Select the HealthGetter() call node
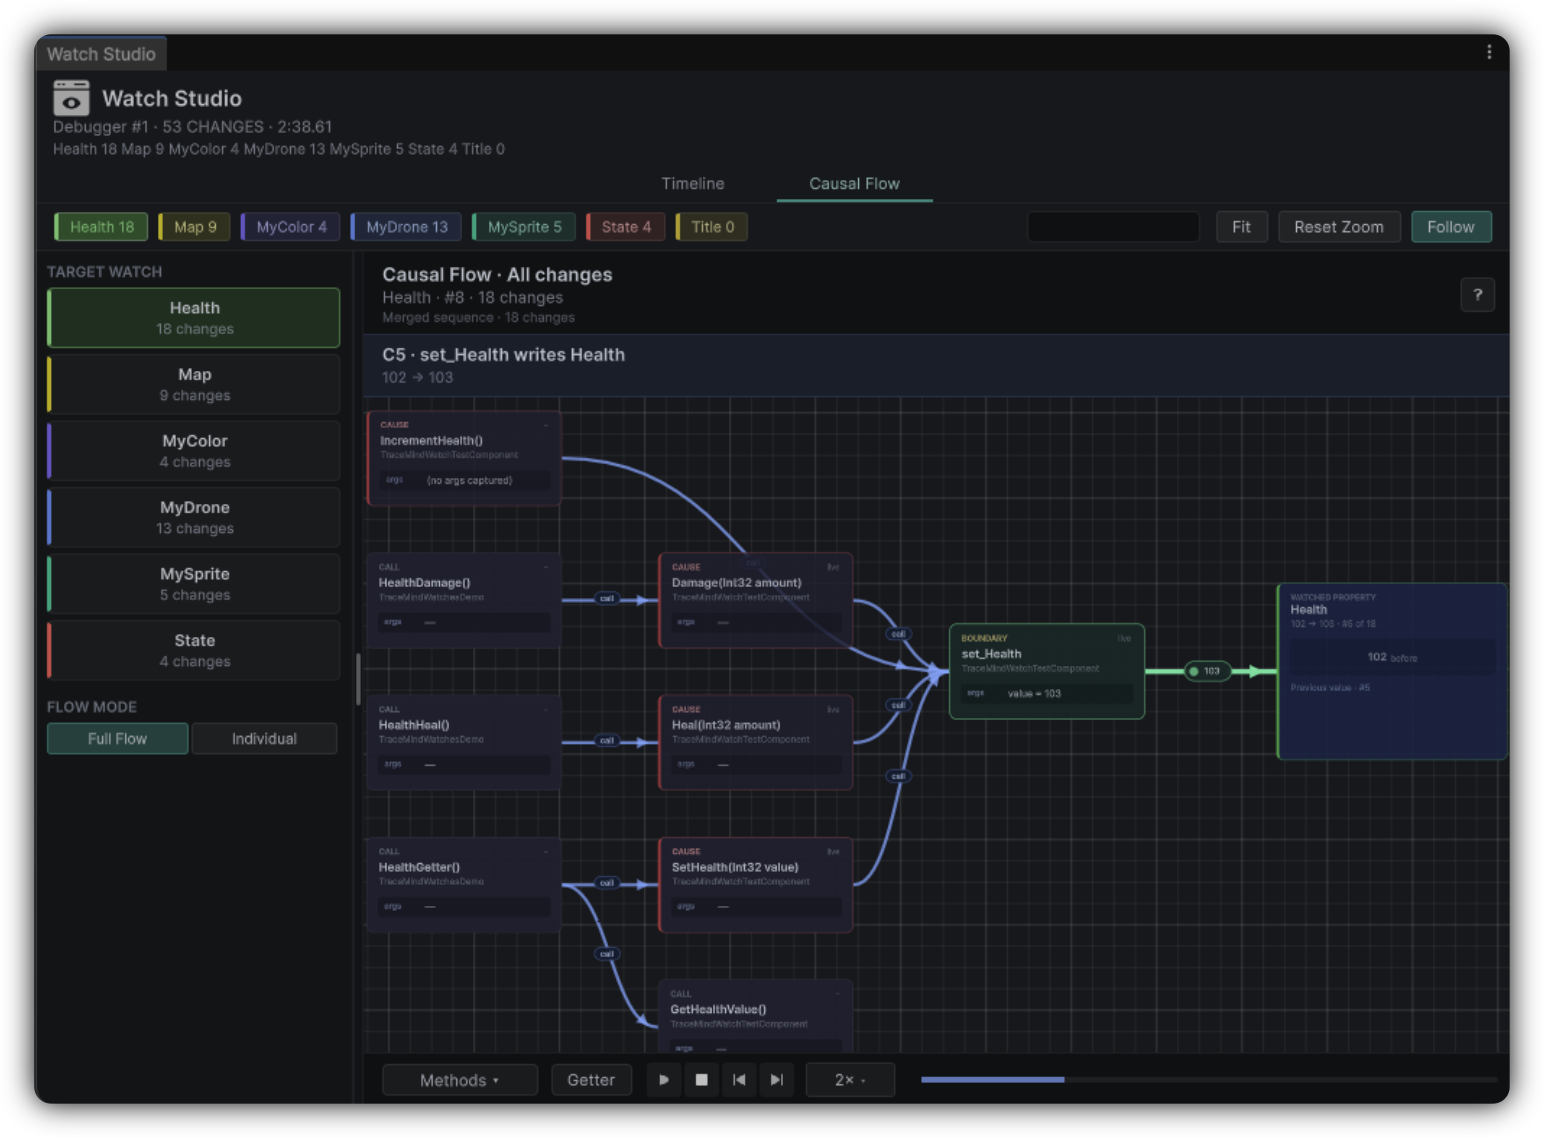This screenshot has width=1544, height=1138. point(464,885)
